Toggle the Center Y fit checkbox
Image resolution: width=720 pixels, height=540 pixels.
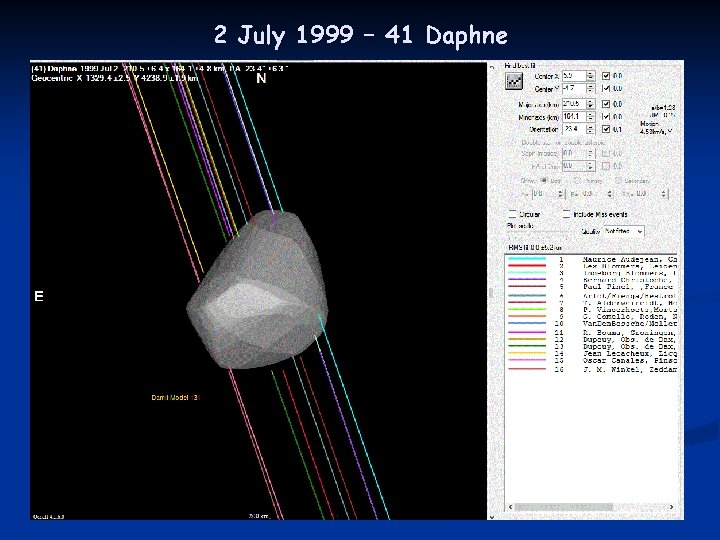pyautogui.click(x=606, y=88)
